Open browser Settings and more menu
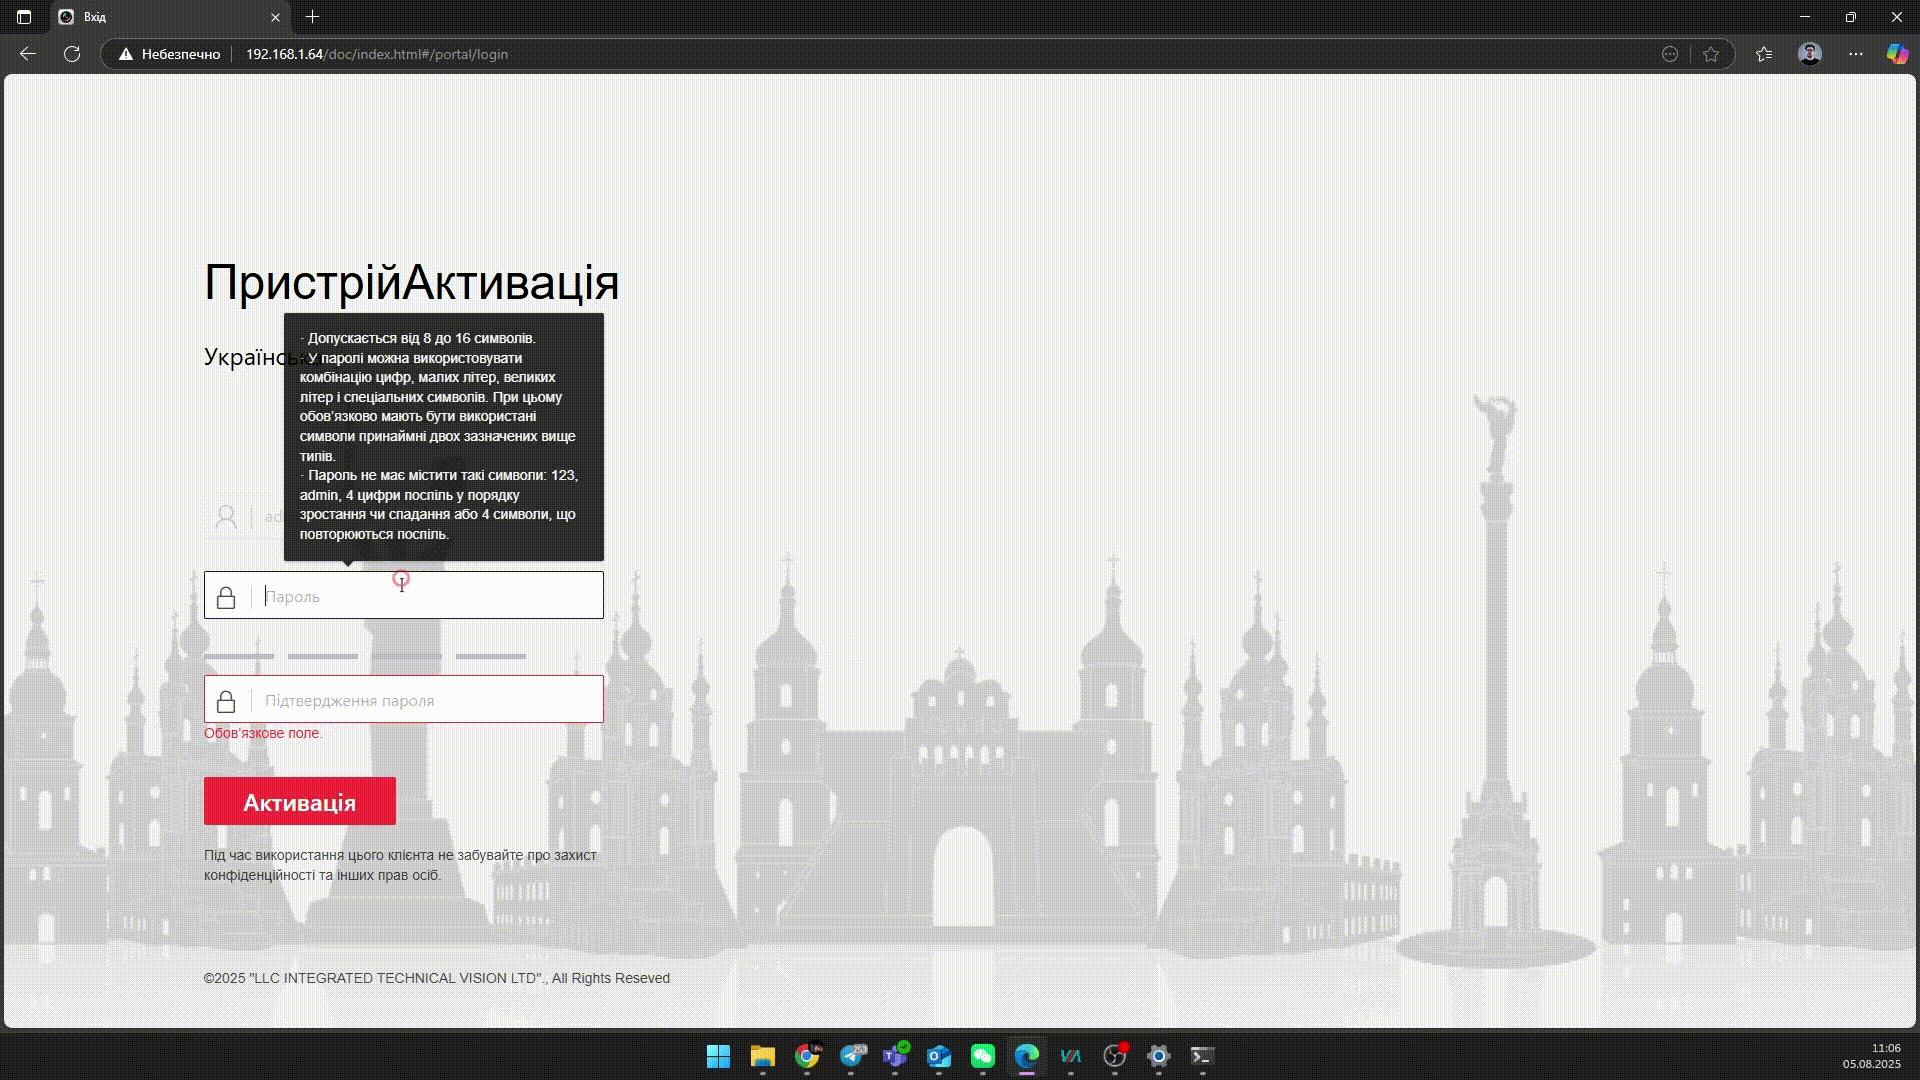Viewport: 1920px width, 1080px height. [x=1856, y=54]
